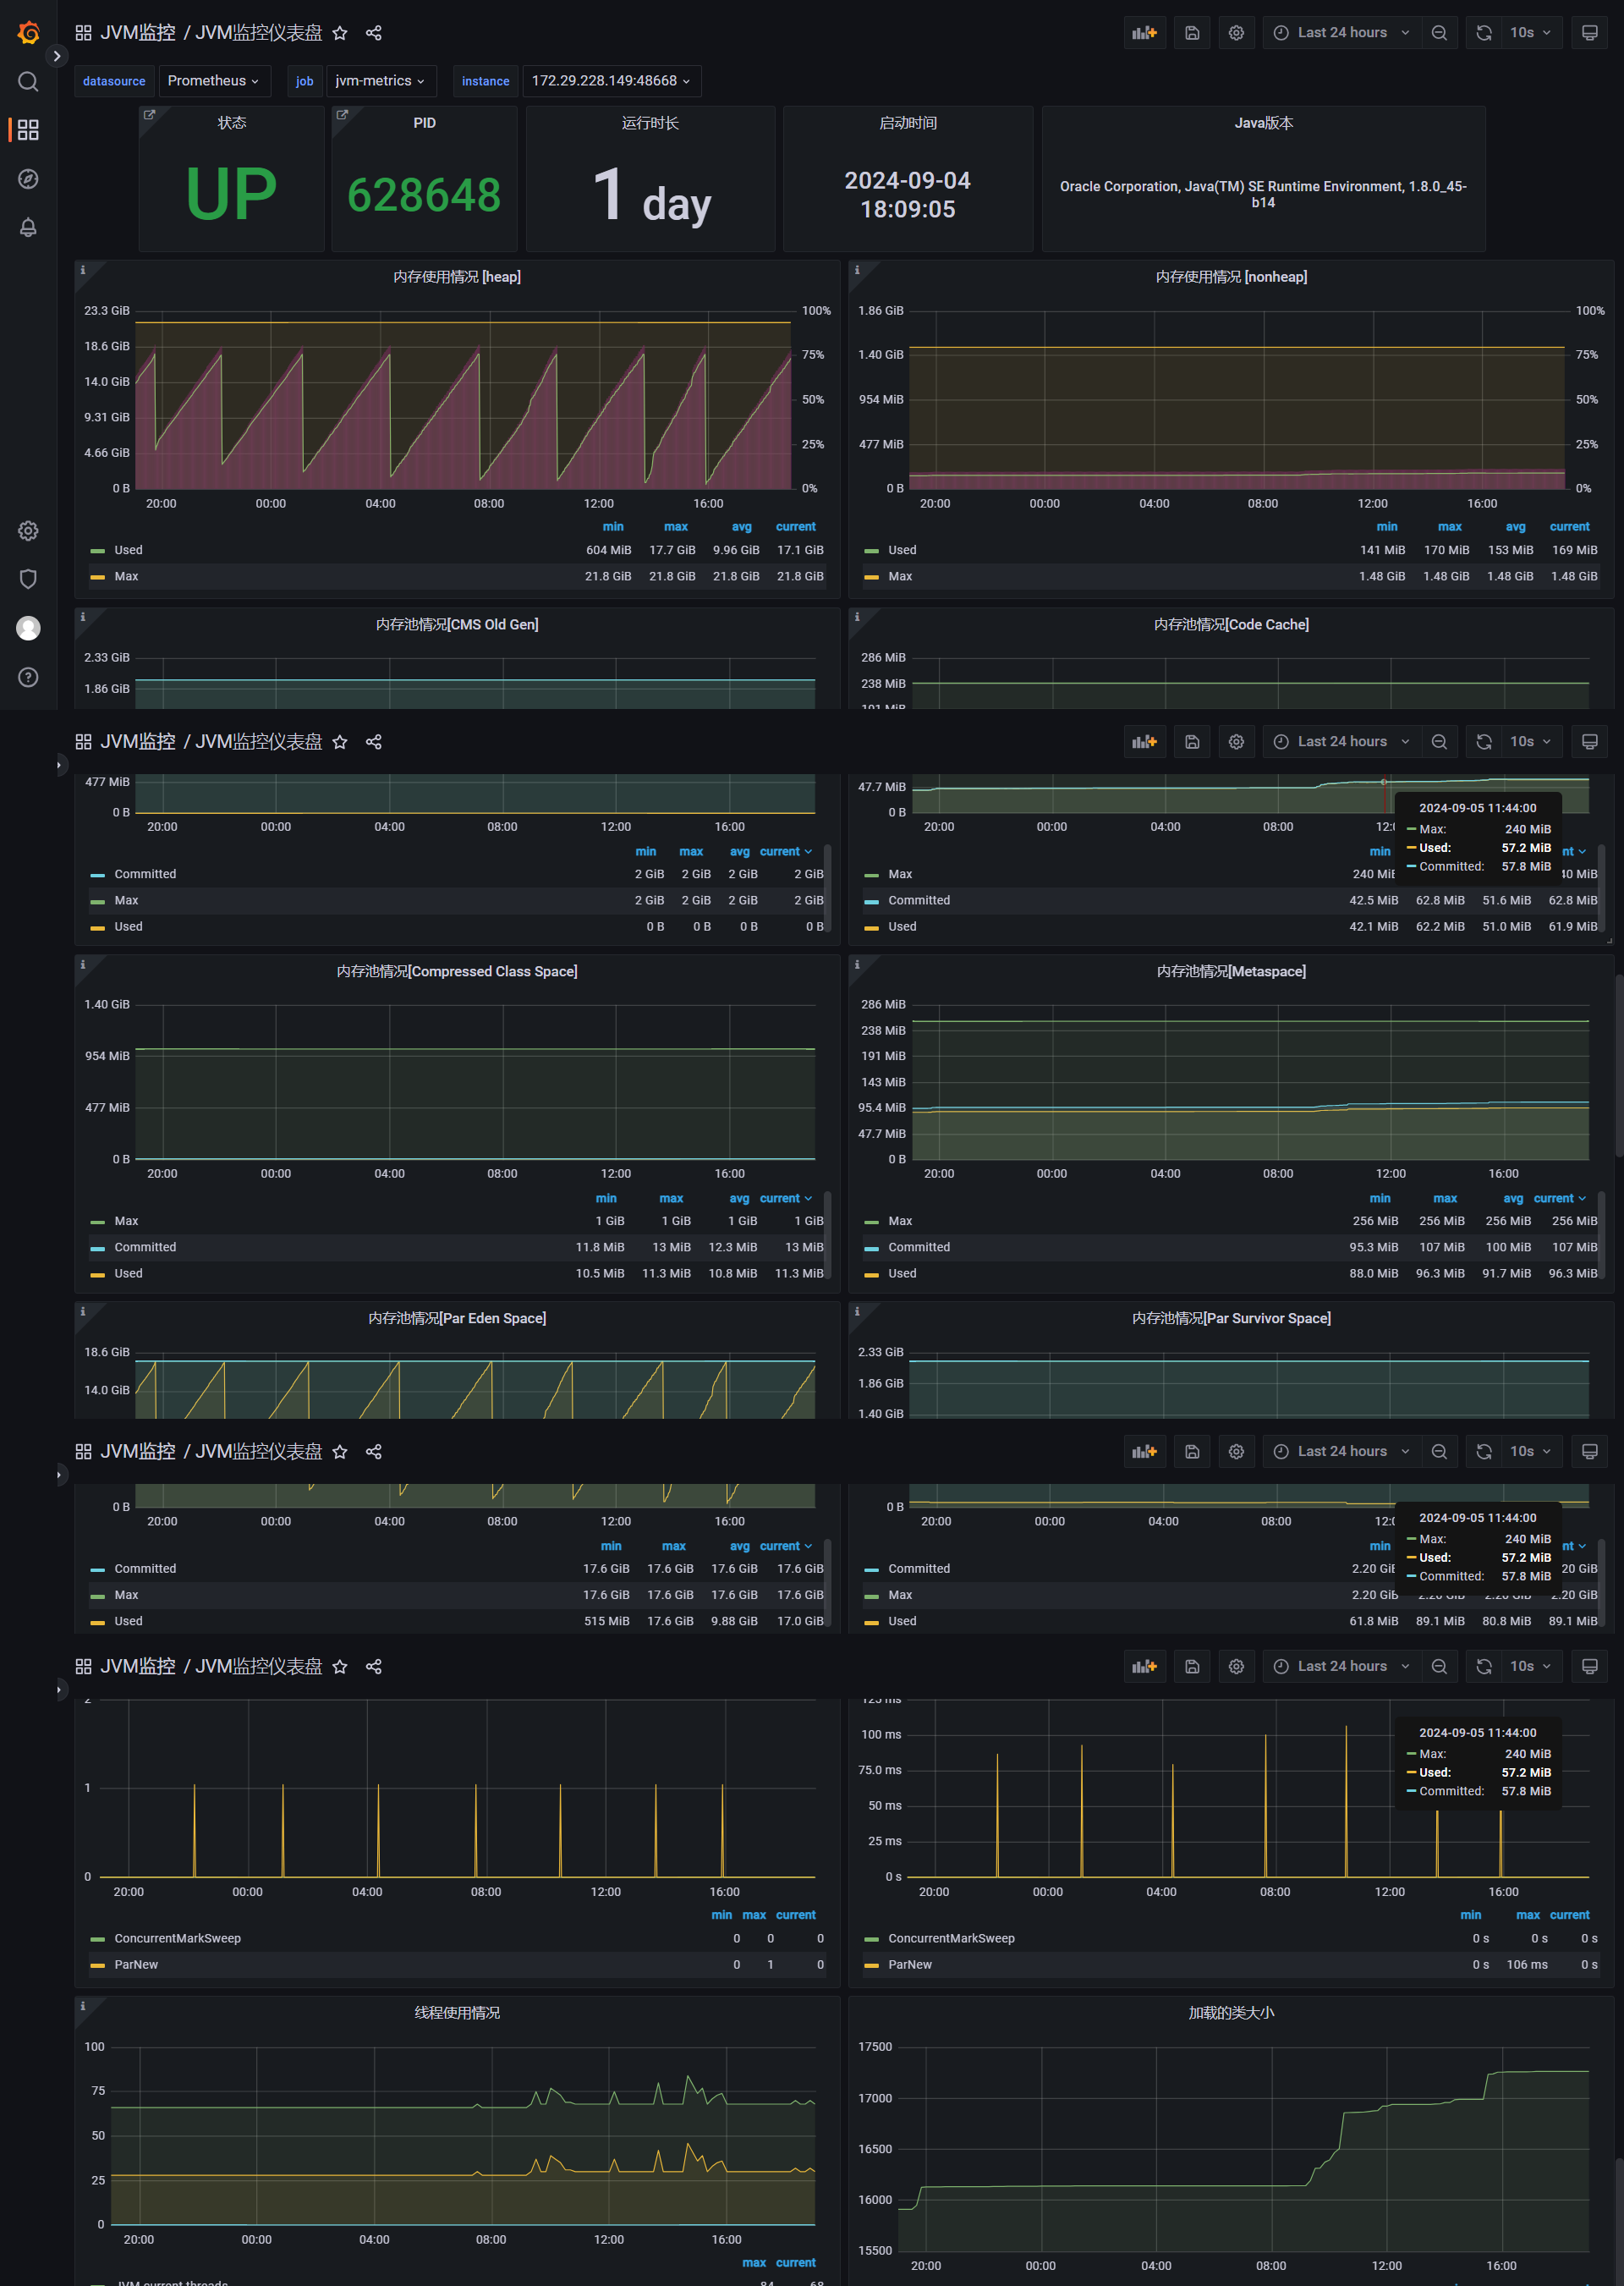
Task: Open the Search dashboards magnifier icon
Action: (x=28, y=82)
